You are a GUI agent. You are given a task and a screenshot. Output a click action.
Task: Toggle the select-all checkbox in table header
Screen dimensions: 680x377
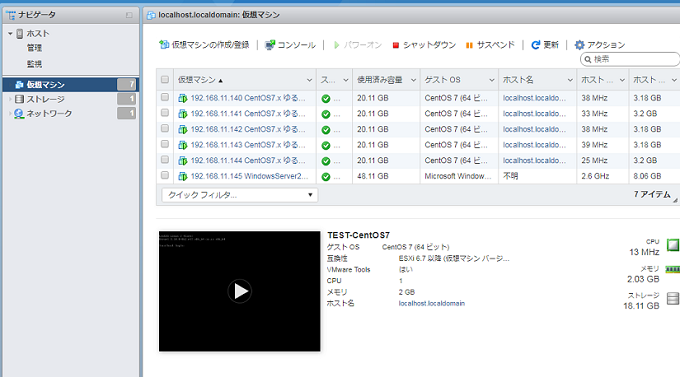165,79
